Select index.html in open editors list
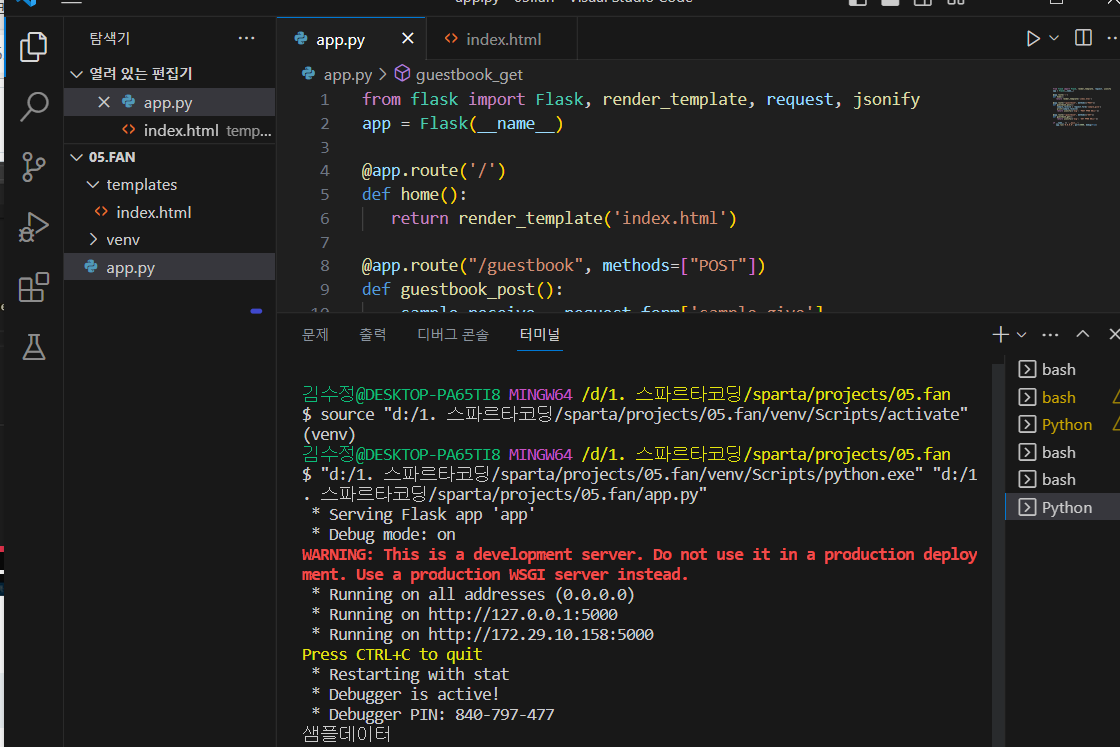Image resolution: width=1120 pixels, height=747 pixels. 169,130
